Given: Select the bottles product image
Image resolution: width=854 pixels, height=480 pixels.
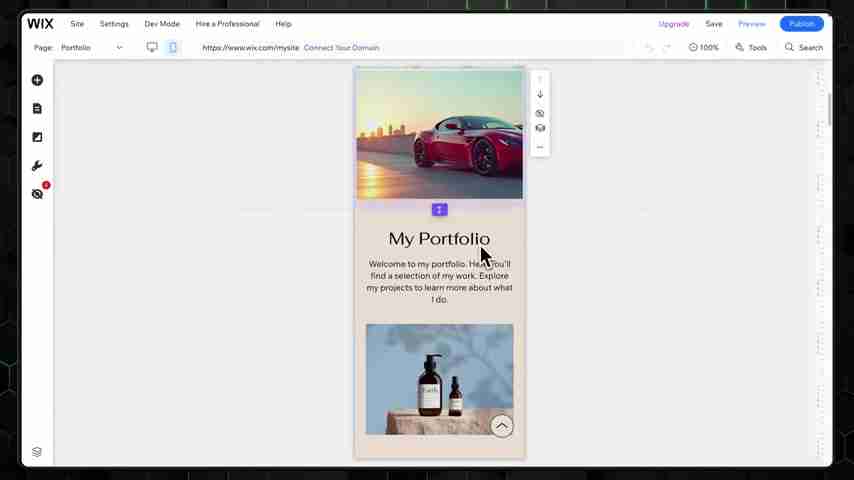Looking at the screenshot, I should point(440,379).
